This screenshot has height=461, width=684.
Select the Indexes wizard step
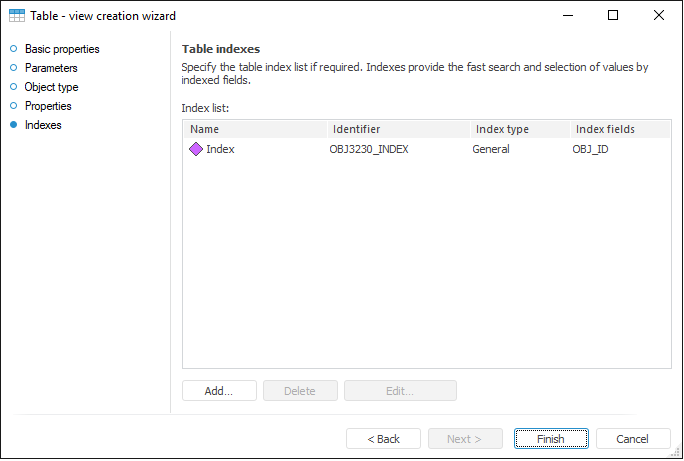point(43,125)
